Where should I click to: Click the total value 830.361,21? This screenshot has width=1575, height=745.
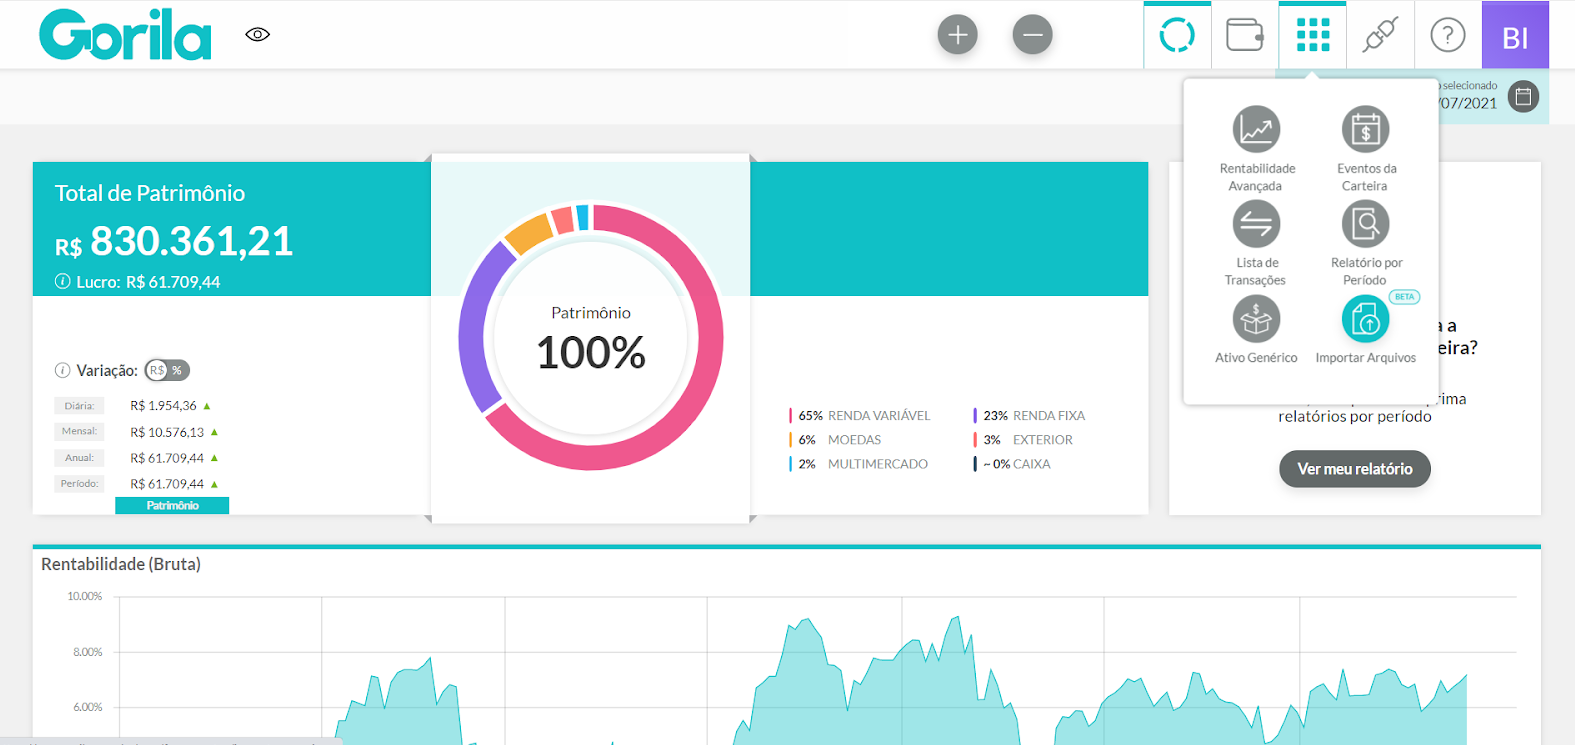coord(191,241)
